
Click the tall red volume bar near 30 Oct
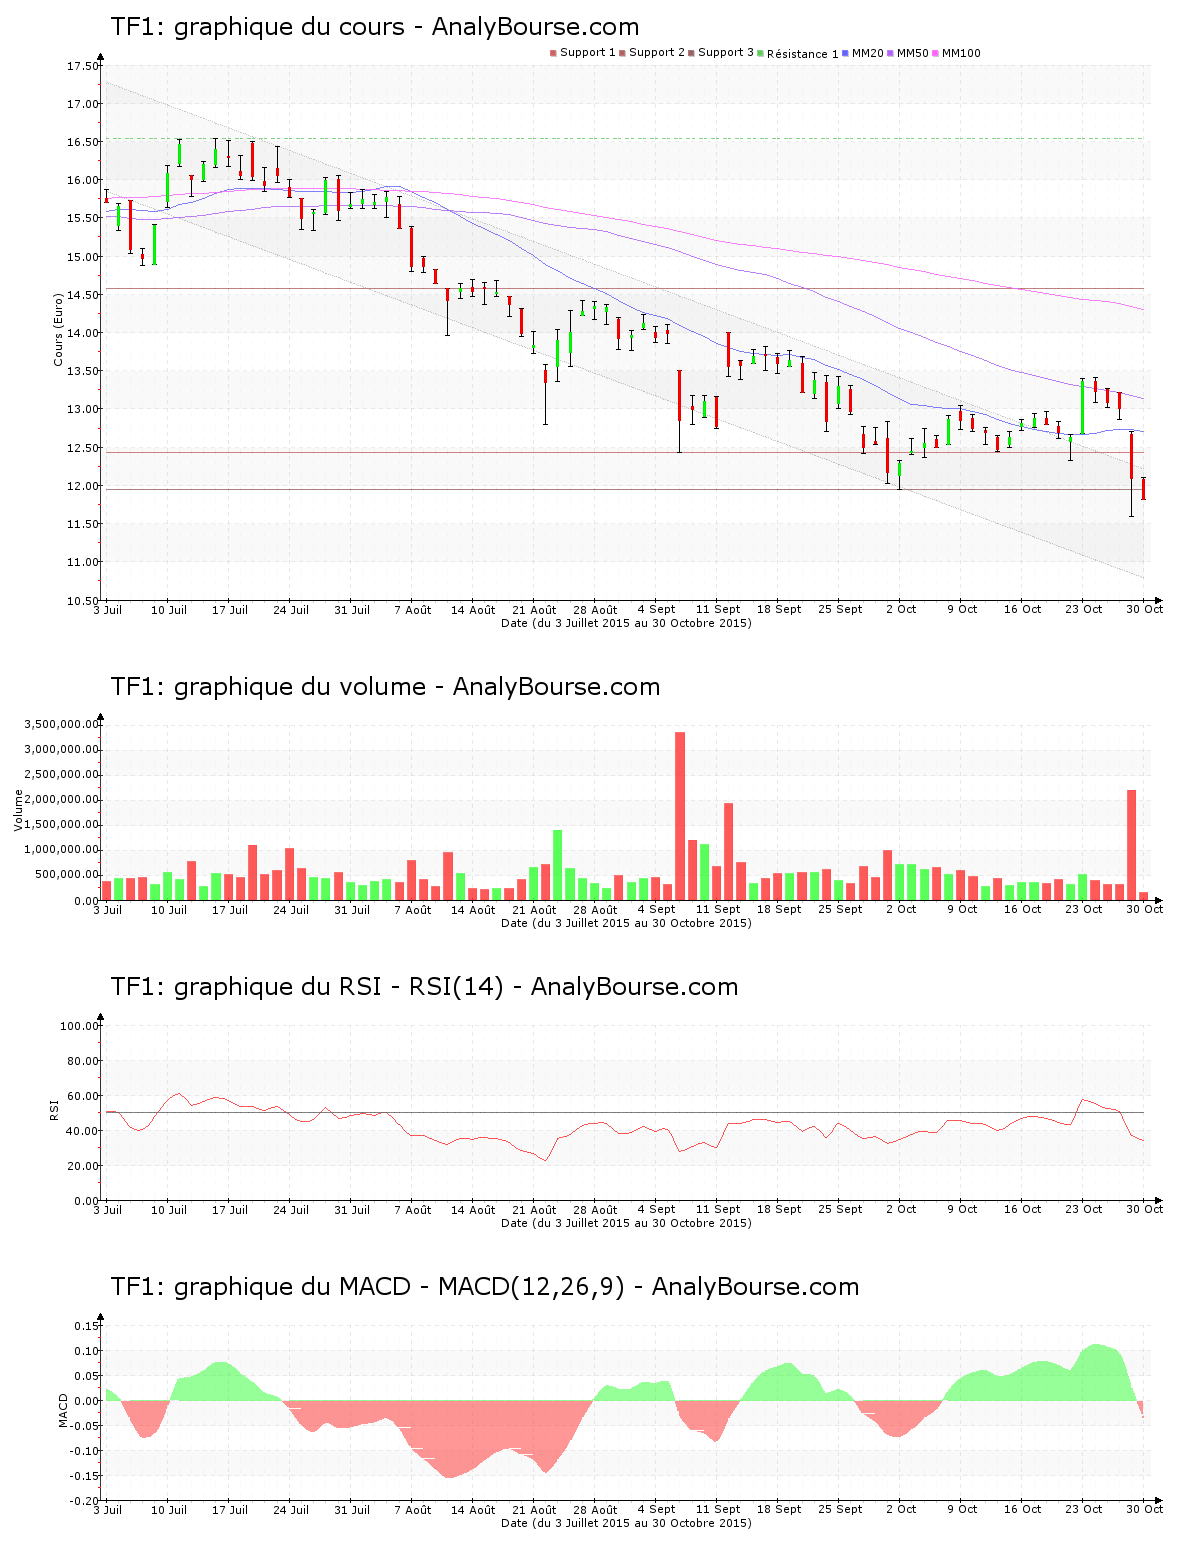1131,845
